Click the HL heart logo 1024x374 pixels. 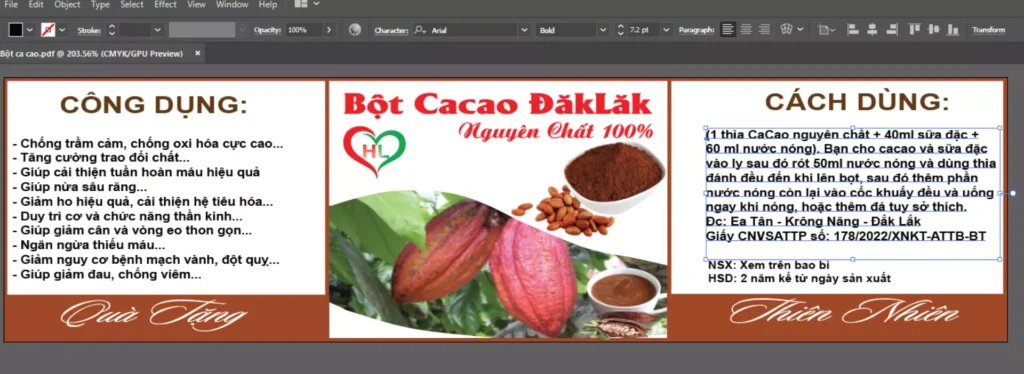pos(374,151)
